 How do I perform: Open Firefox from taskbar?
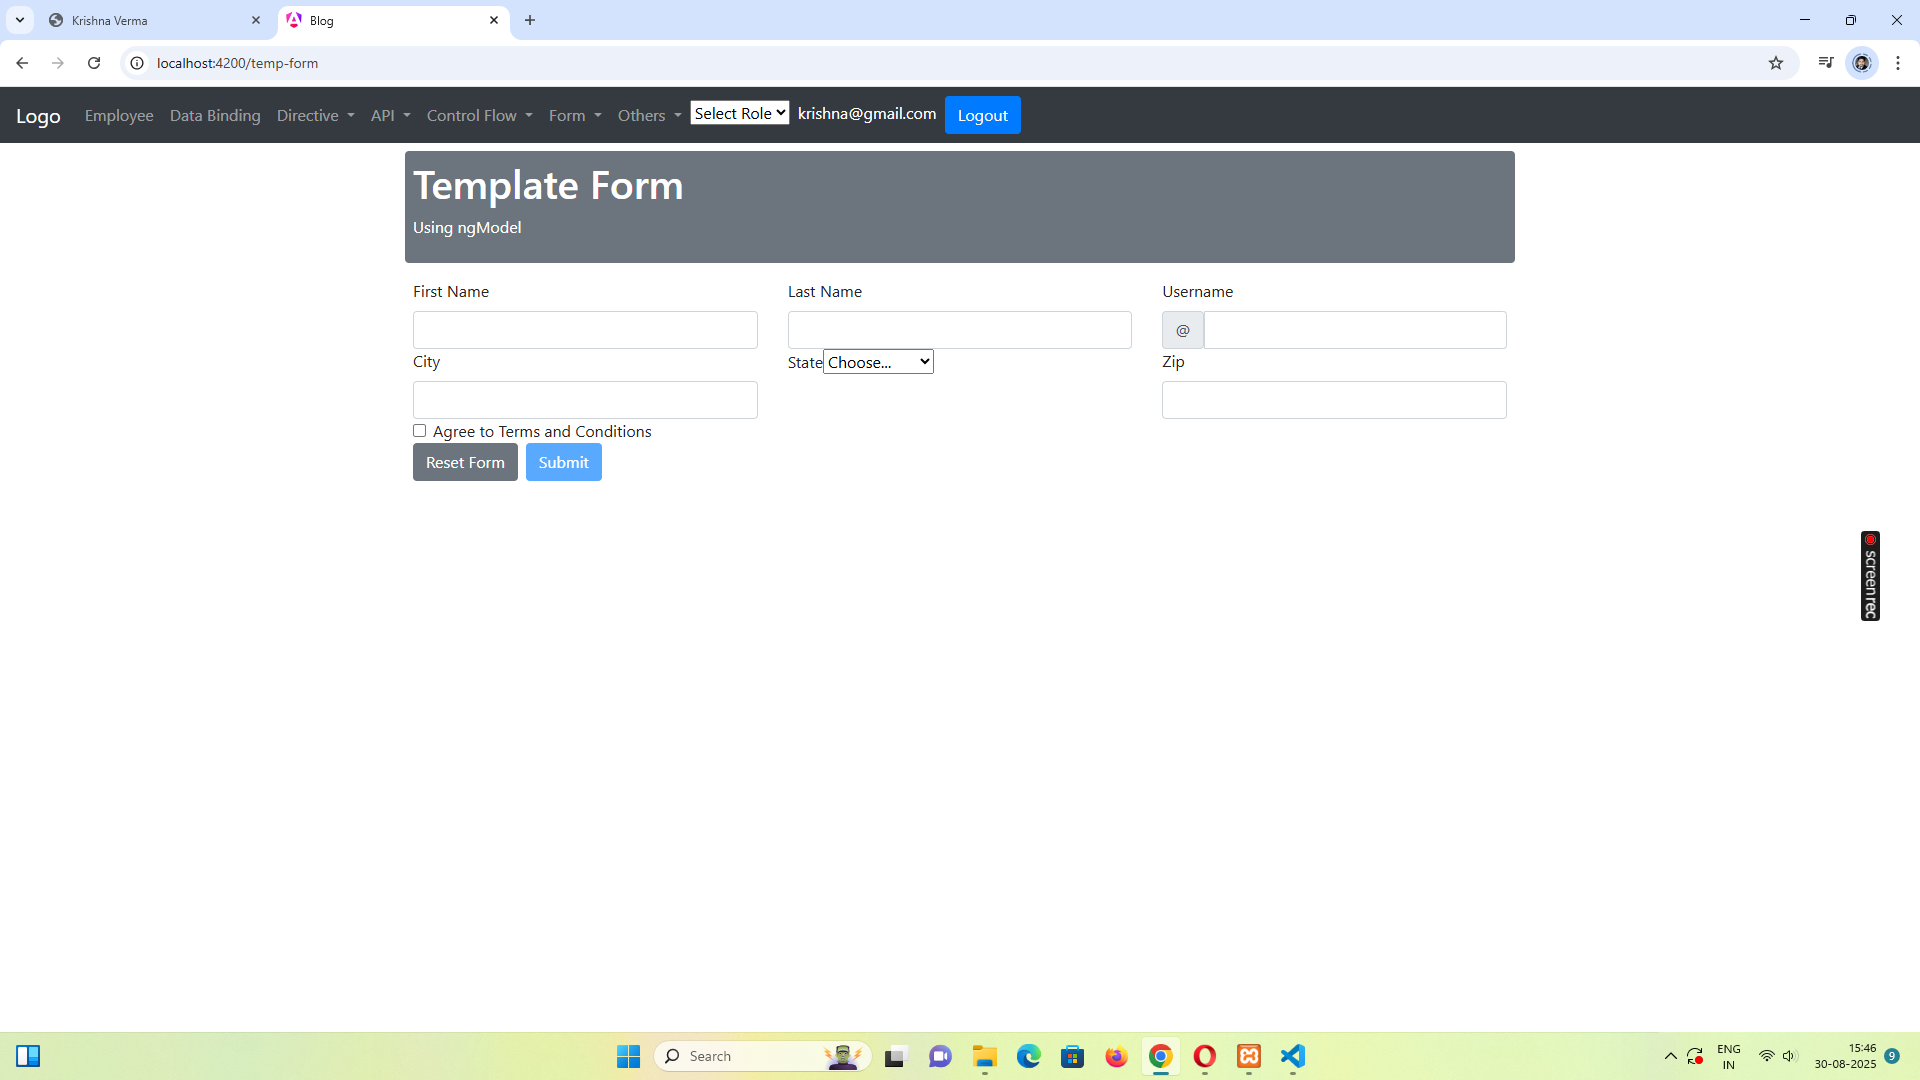pyautogui.click(x=1117, y=1056)
